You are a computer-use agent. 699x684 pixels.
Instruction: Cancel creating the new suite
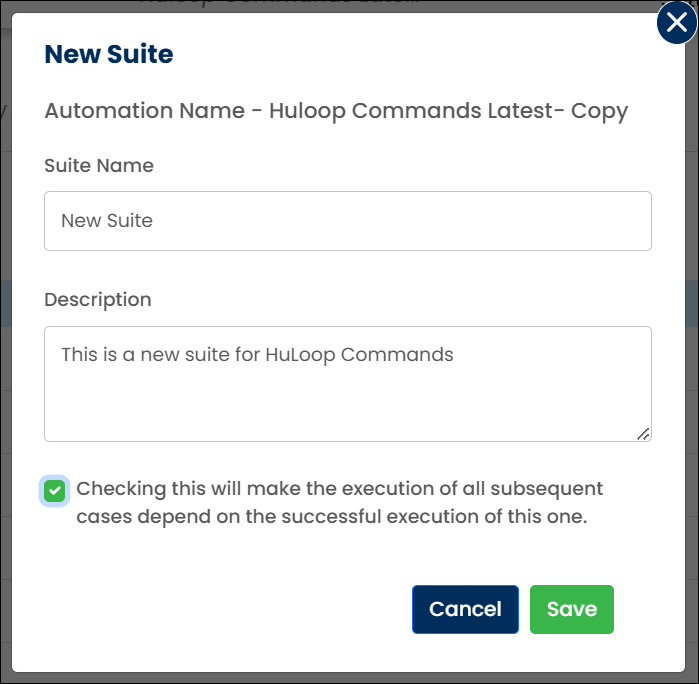pyautogui.click(x=465, y=609)
